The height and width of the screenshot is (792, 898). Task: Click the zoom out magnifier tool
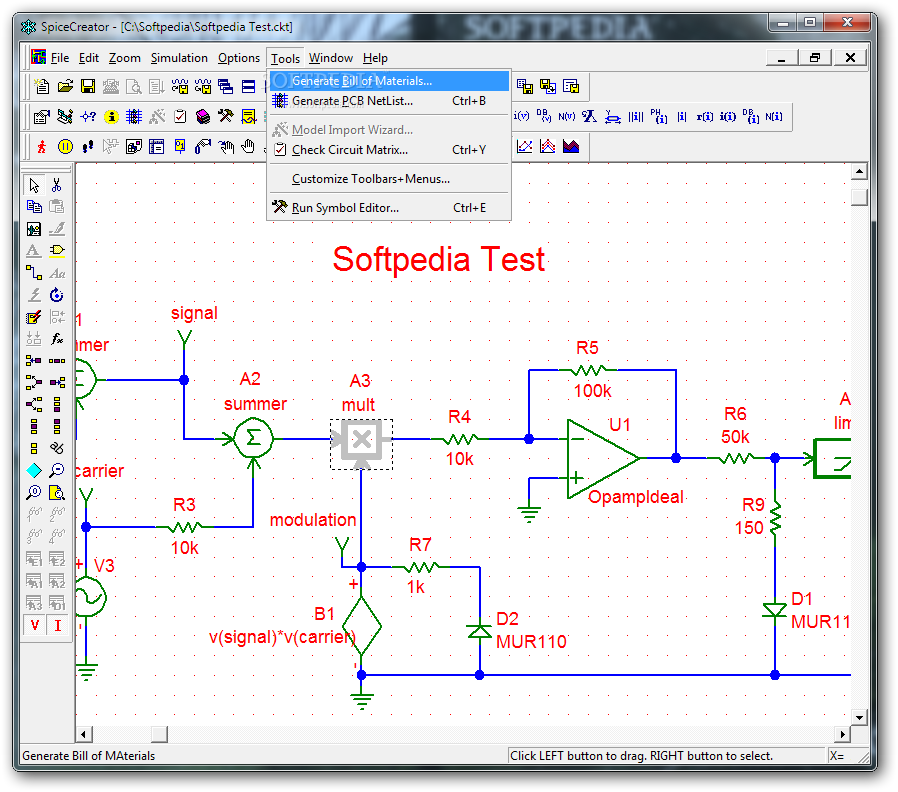(57, 471)
